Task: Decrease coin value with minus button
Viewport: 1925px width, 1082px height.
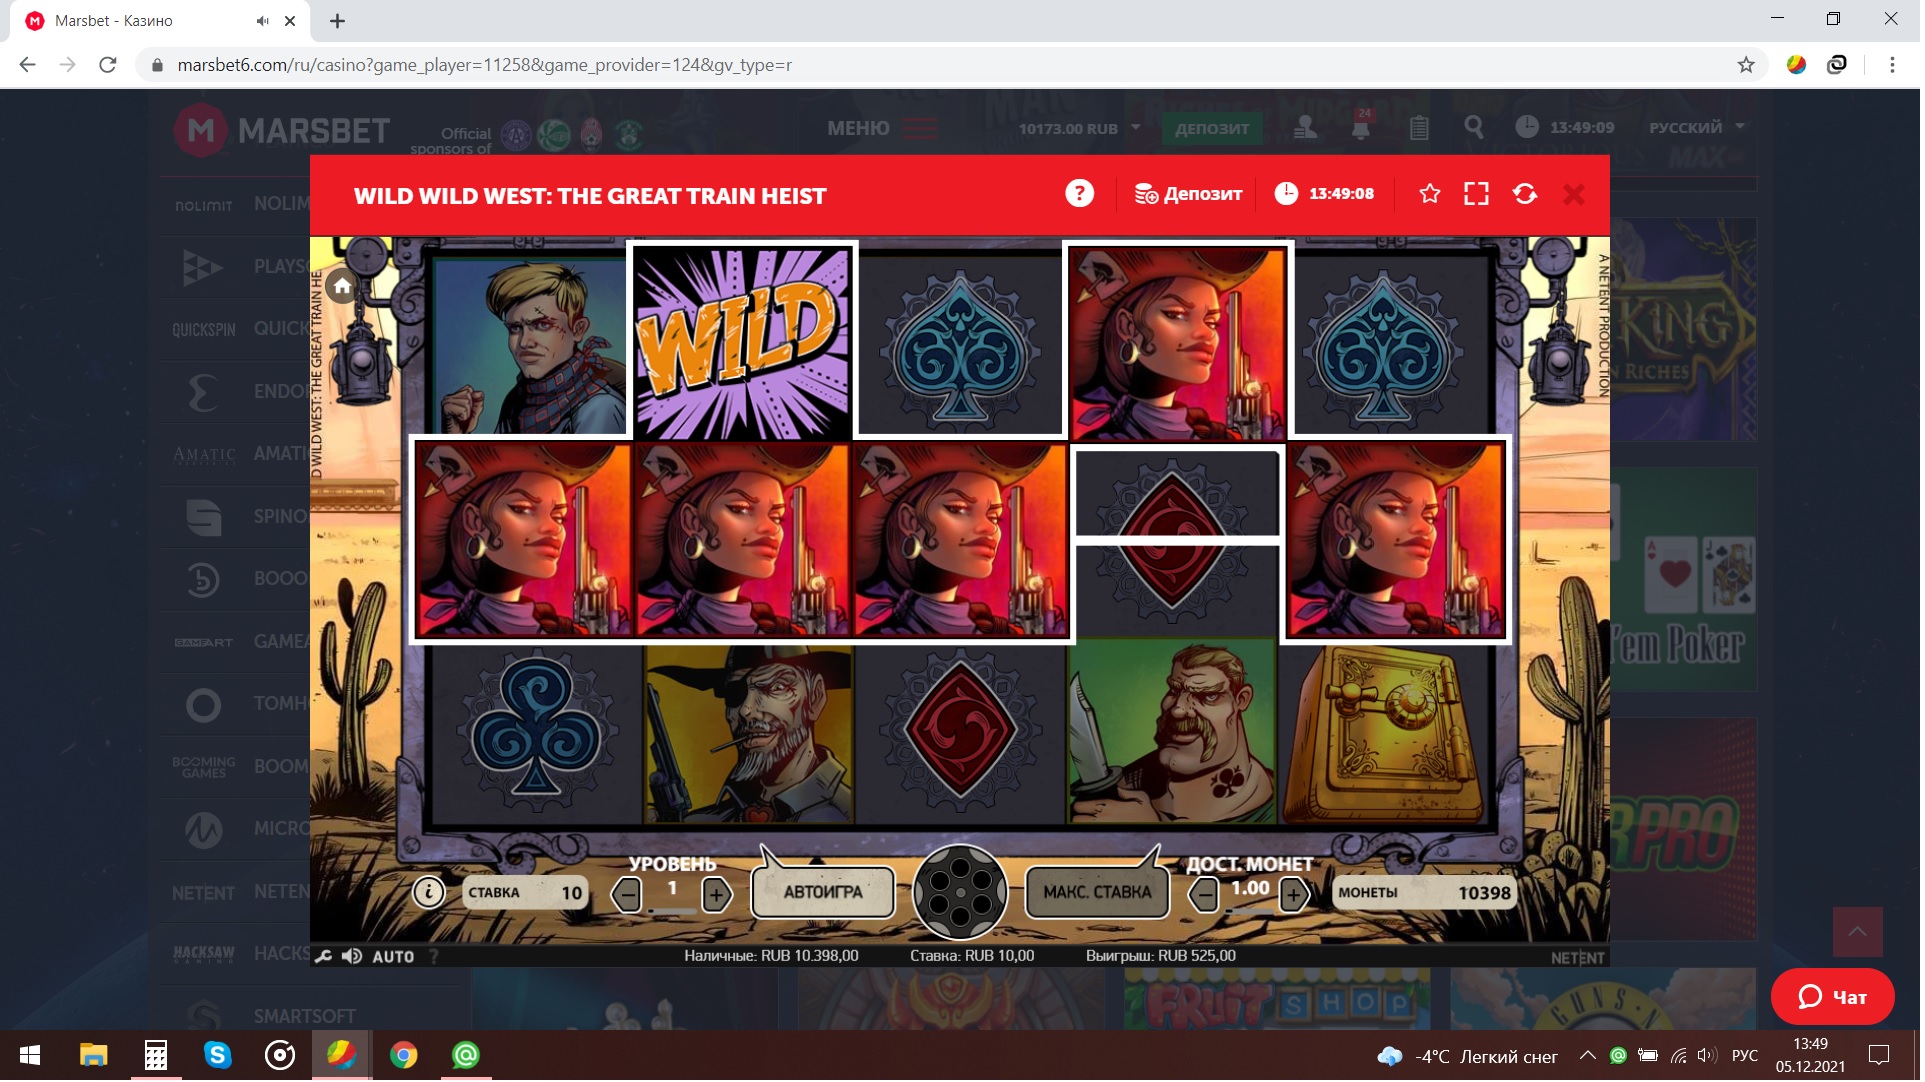Action: (x=1206, y=896)
